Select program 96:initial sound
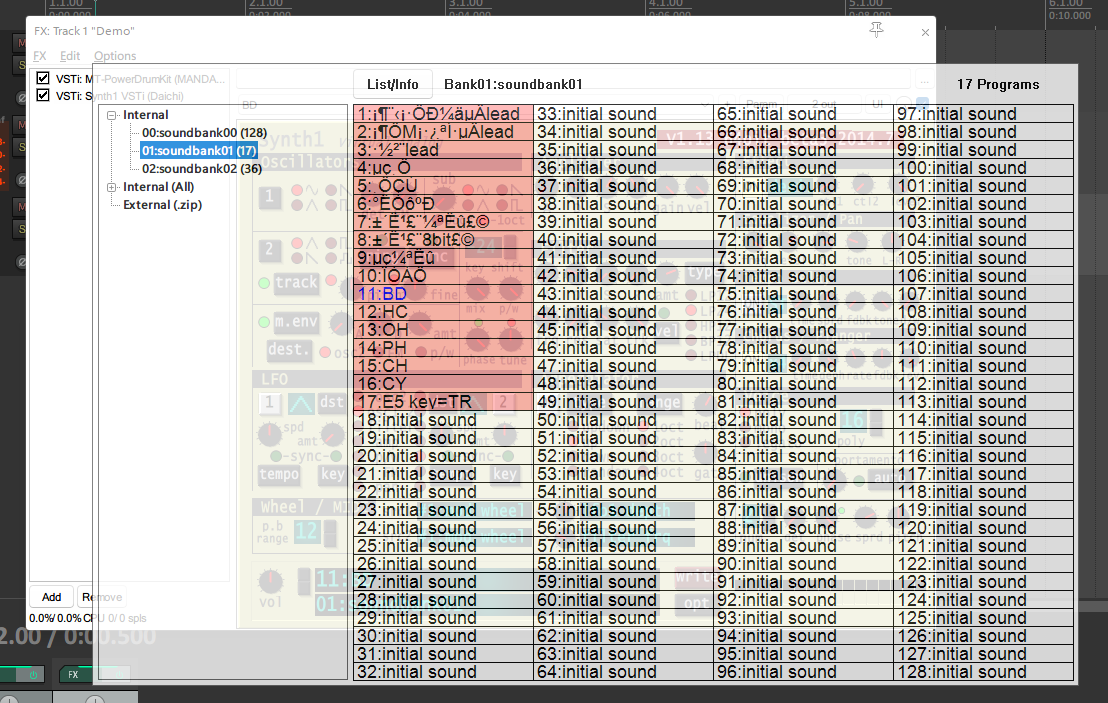The width and height of the screenshot is (1108, 703). 803,672
